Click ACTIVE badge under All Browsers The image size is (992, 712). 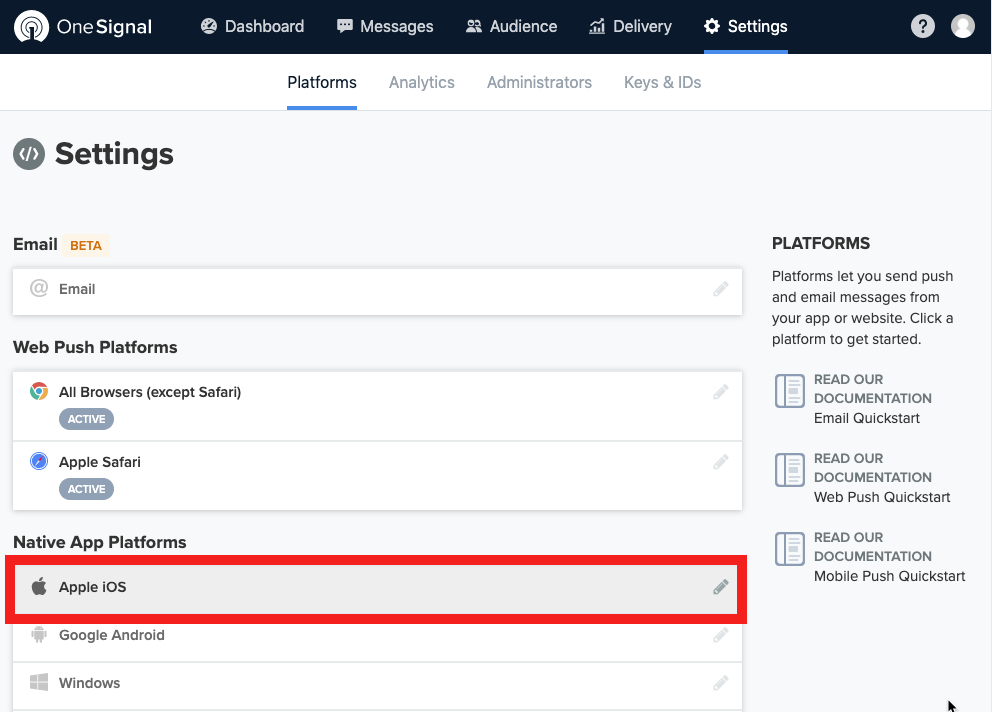(x=87, y=419)
